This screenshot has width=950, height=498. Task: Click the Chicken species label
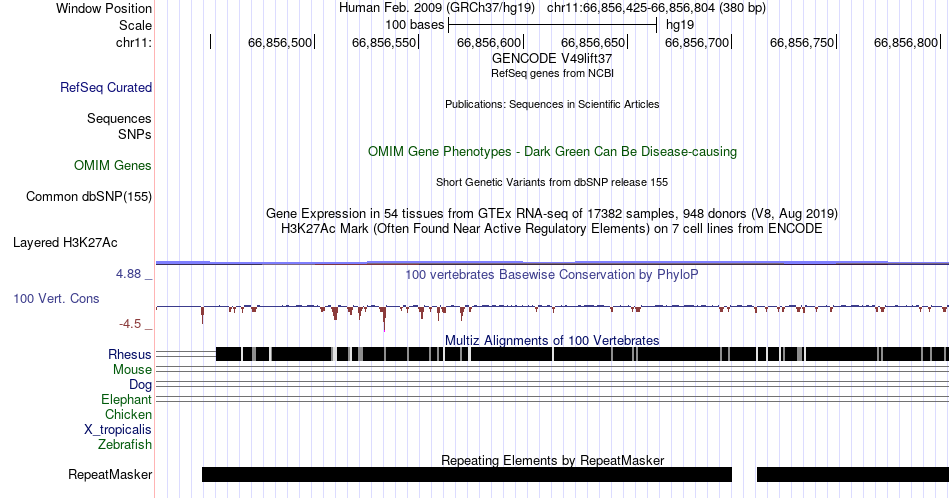[128, 414]
